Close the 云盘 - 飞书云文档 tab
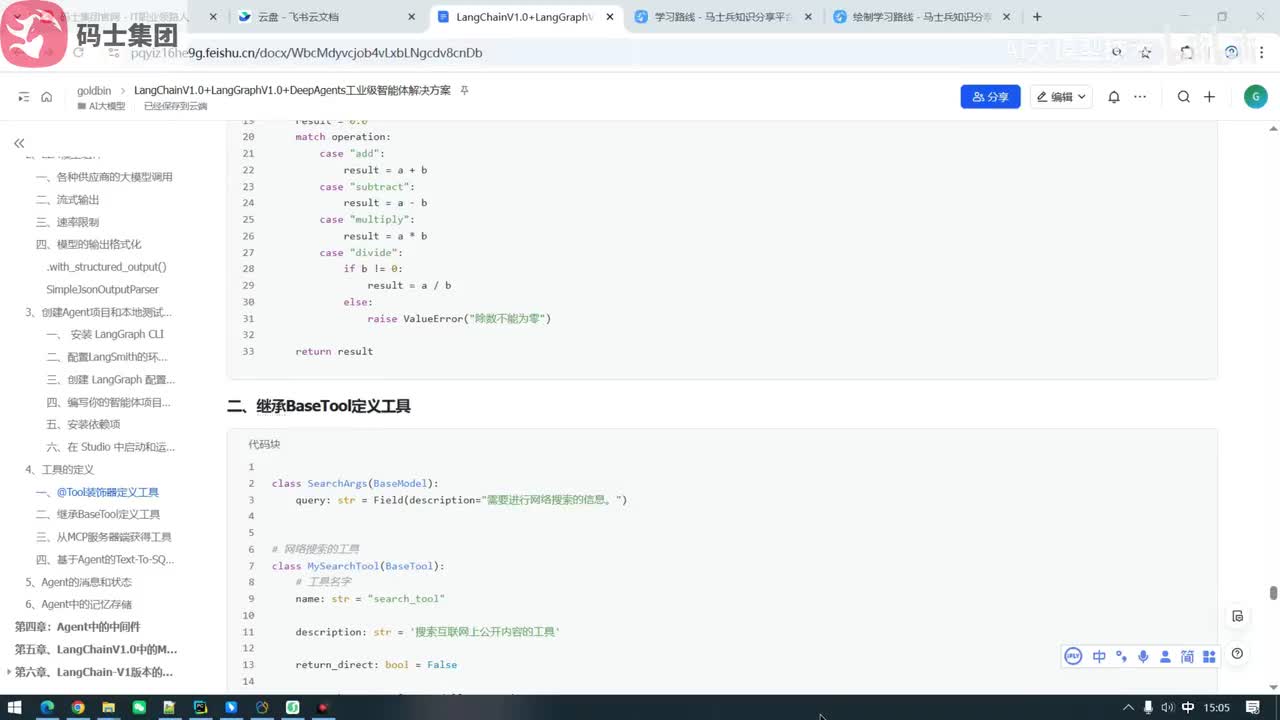 412,17
